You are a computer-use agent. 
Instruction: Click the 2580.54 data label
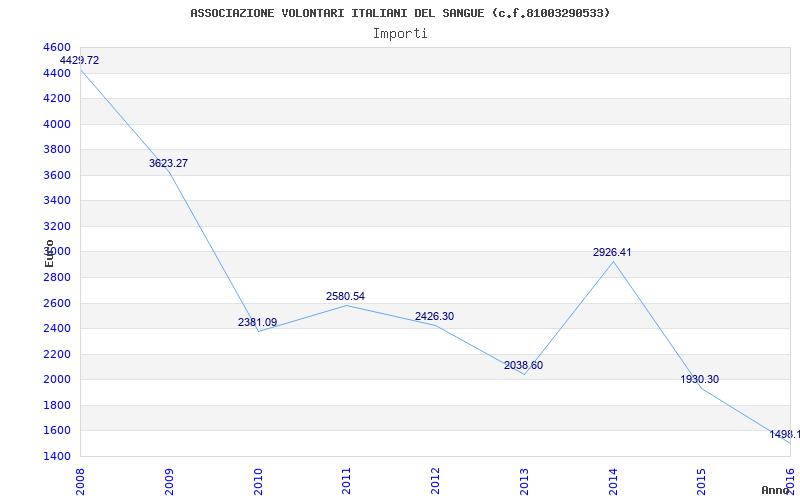345,296
